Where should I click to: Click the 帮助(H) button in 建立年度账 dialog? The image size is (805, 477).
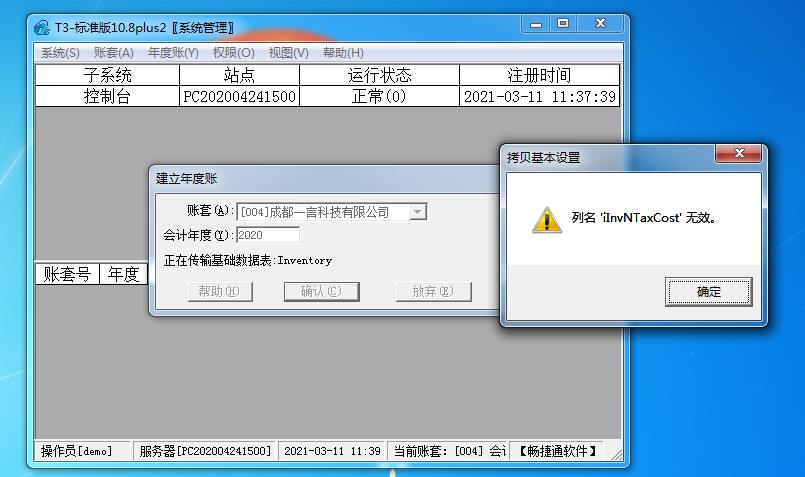[220, 292]
